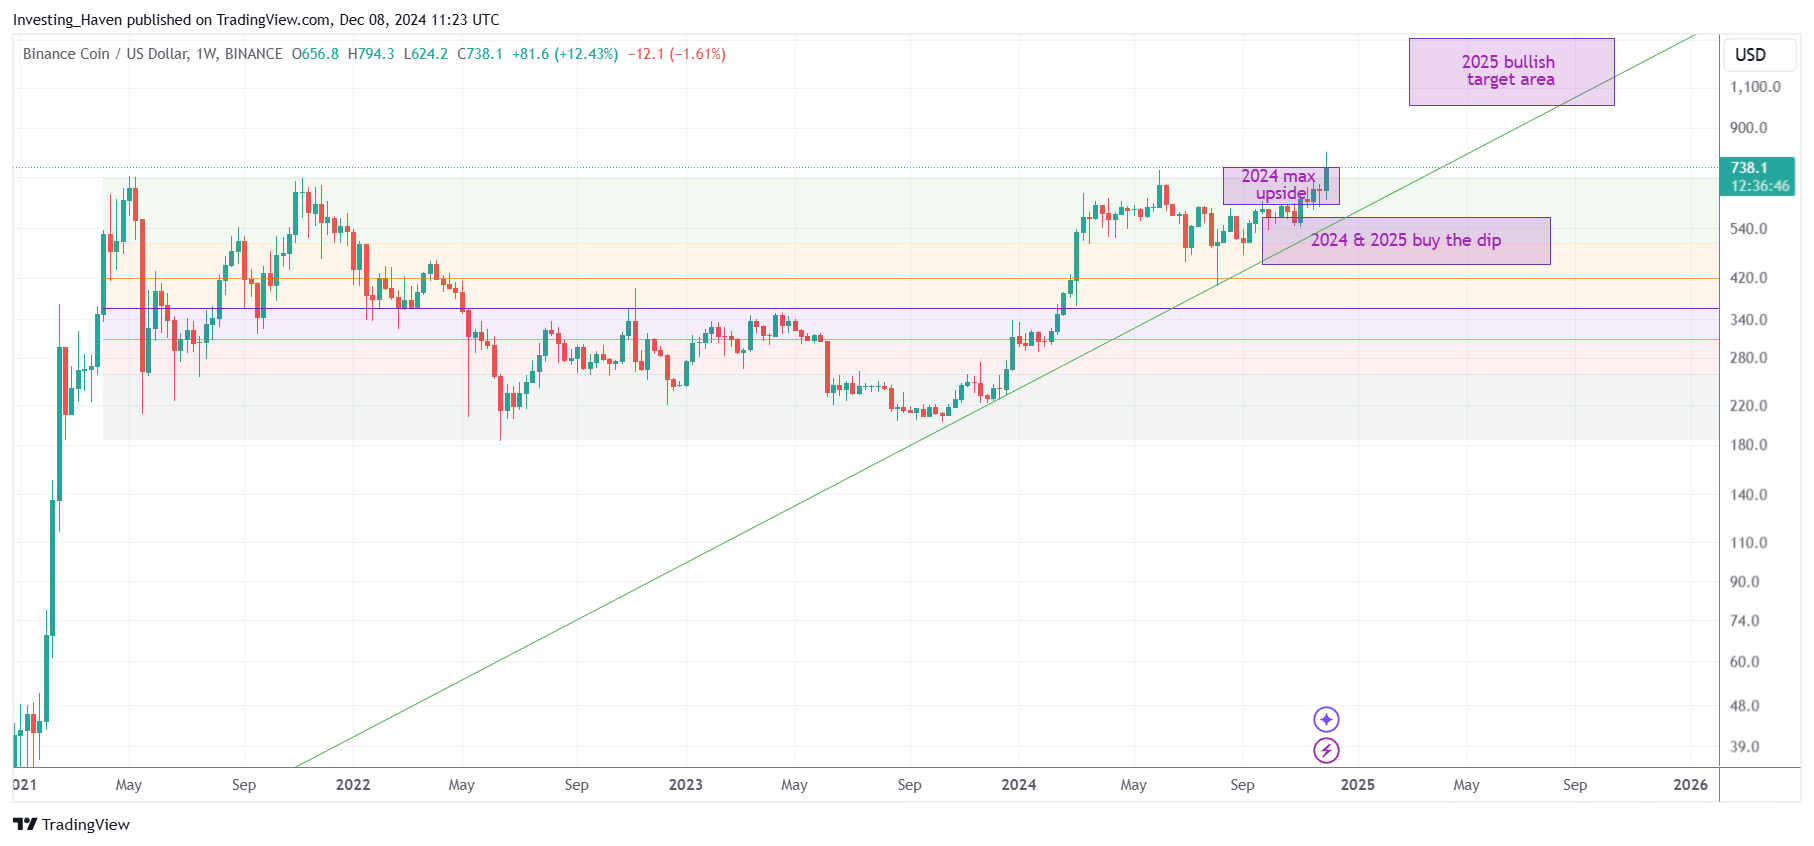The width and height of the screenshot is (1814, 846).
Task: Click the 2023 time axis label
Action: coord(686,785)
